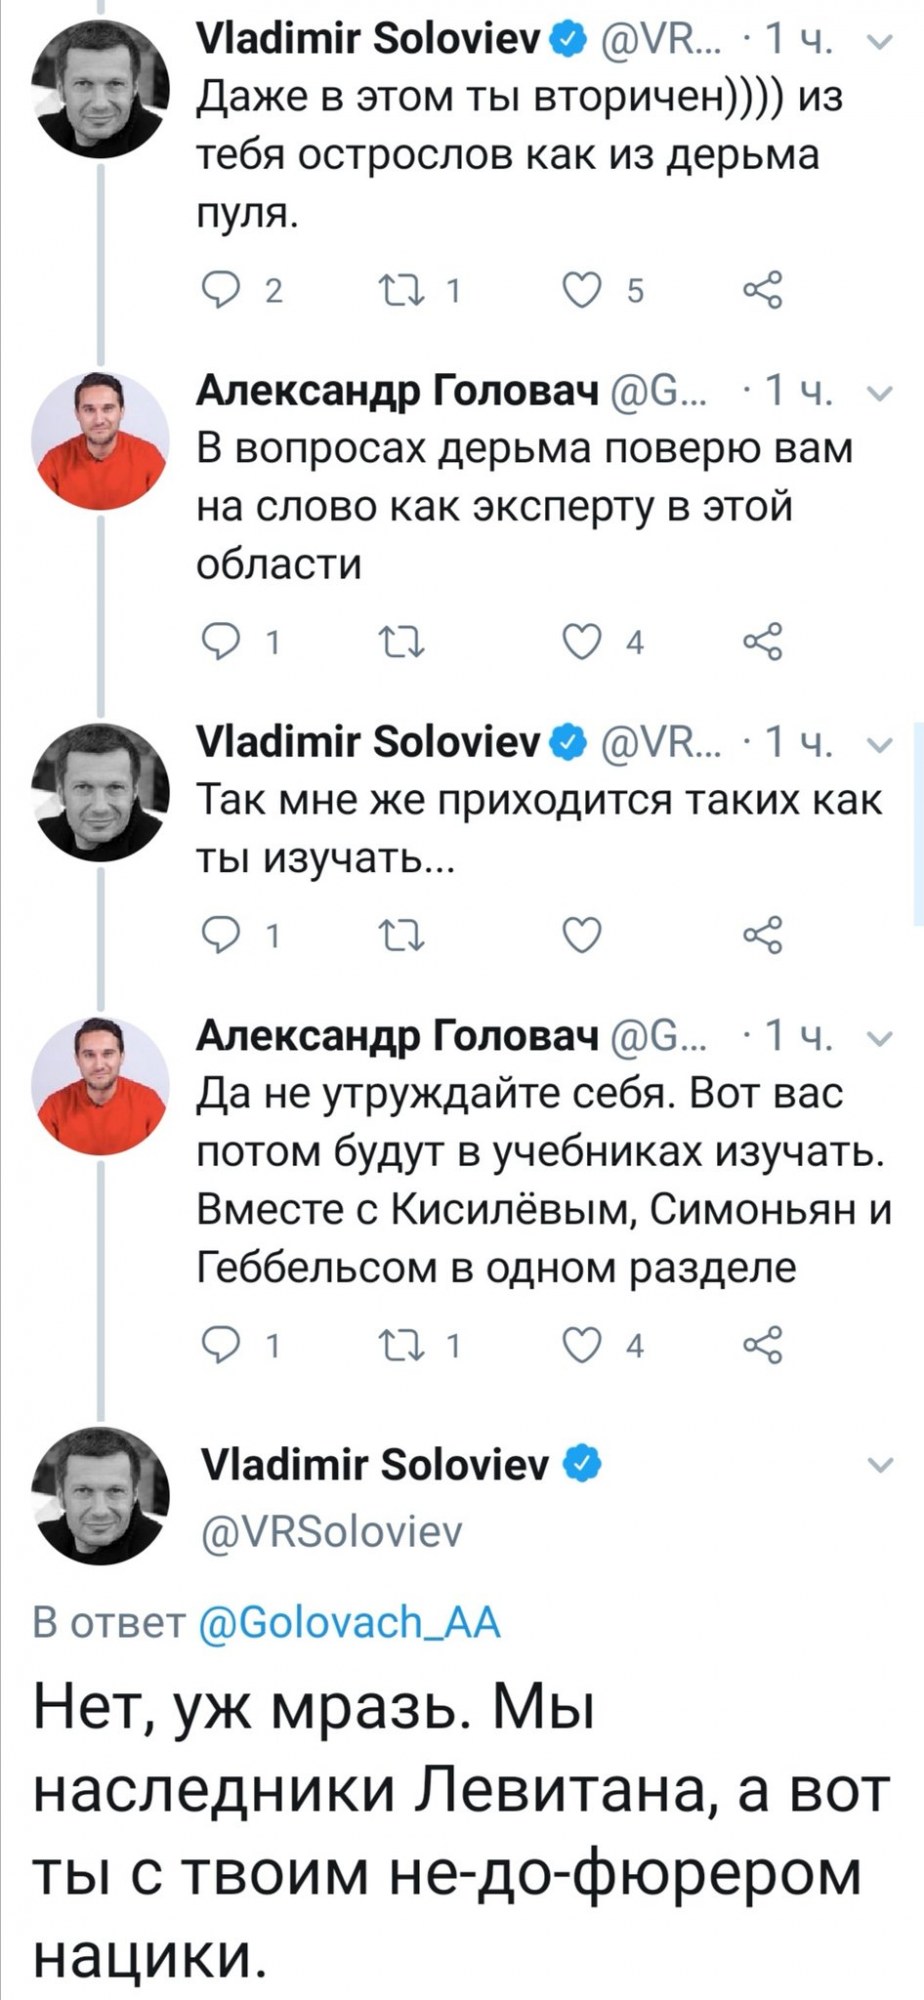Like Soloviev's tweet "Так мне же приходится"
The width and height of the screenshot is (924, 2000).
tap(582, 935)
